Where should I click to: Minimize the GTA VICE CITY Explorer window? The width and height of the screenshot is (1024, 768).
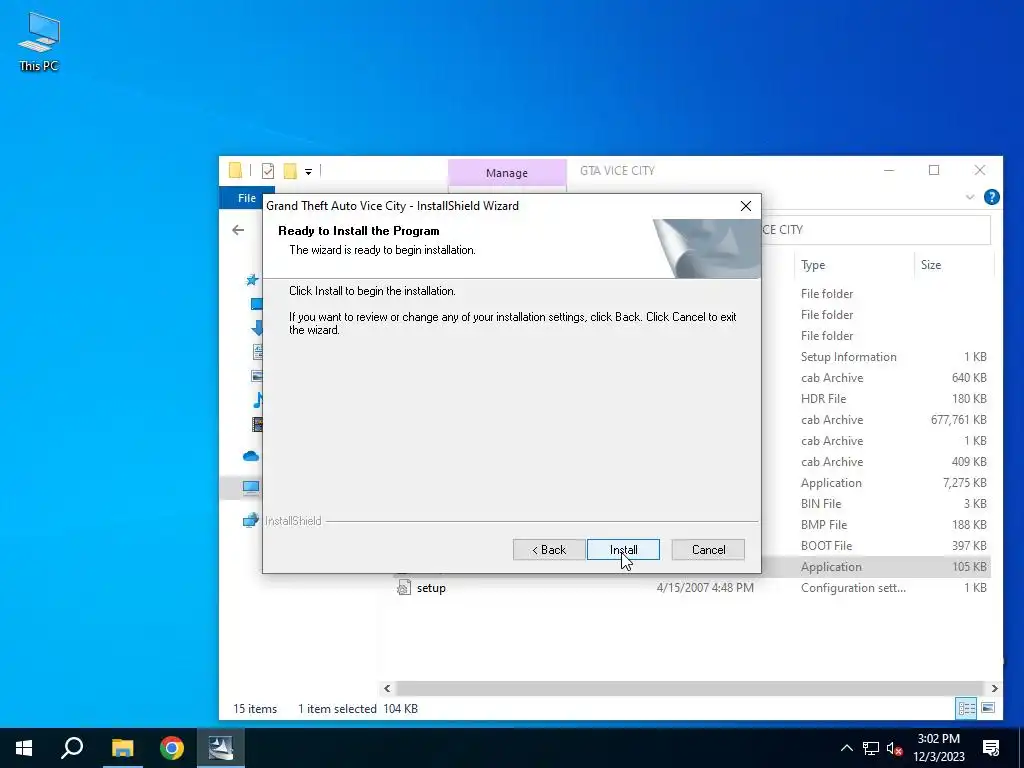pos(889,170)
